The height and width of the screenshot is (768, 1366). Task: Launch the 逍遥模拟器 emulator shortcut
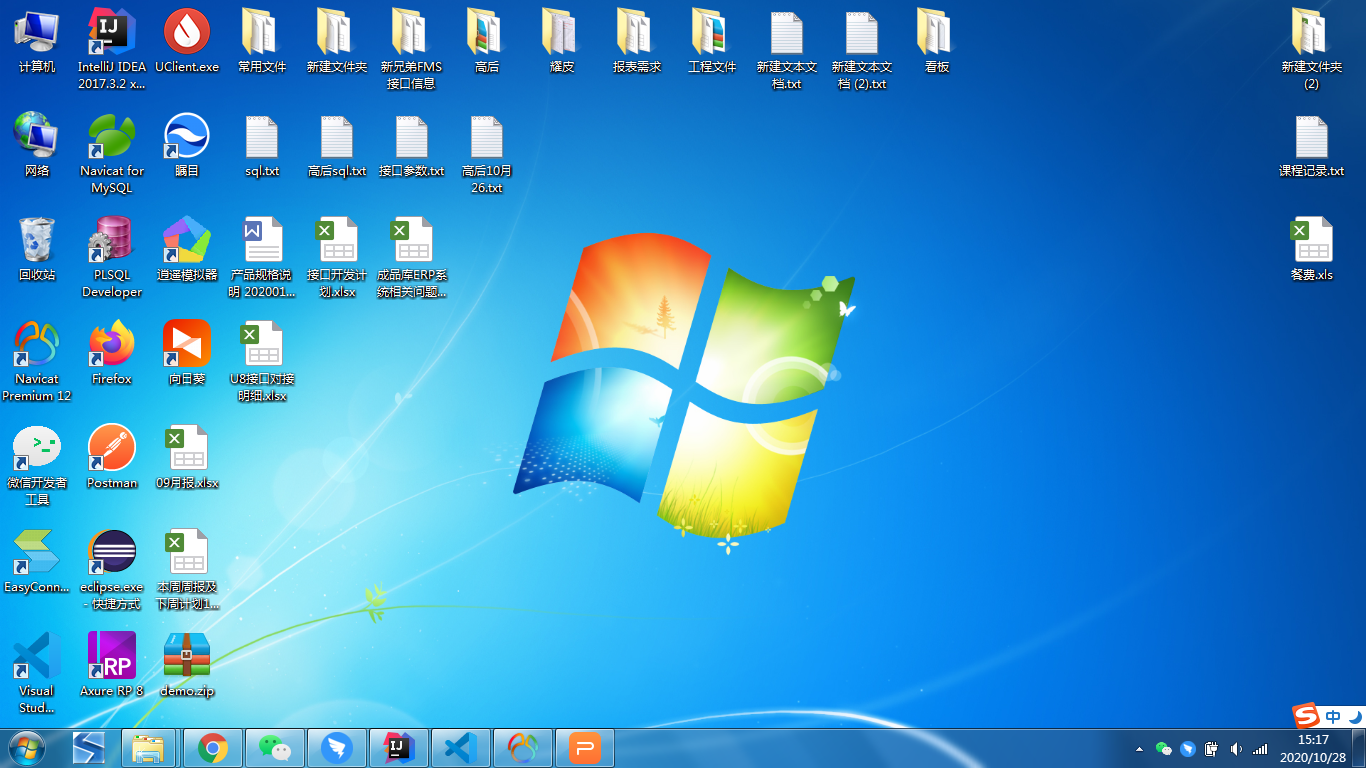click(x=187, y=250)
